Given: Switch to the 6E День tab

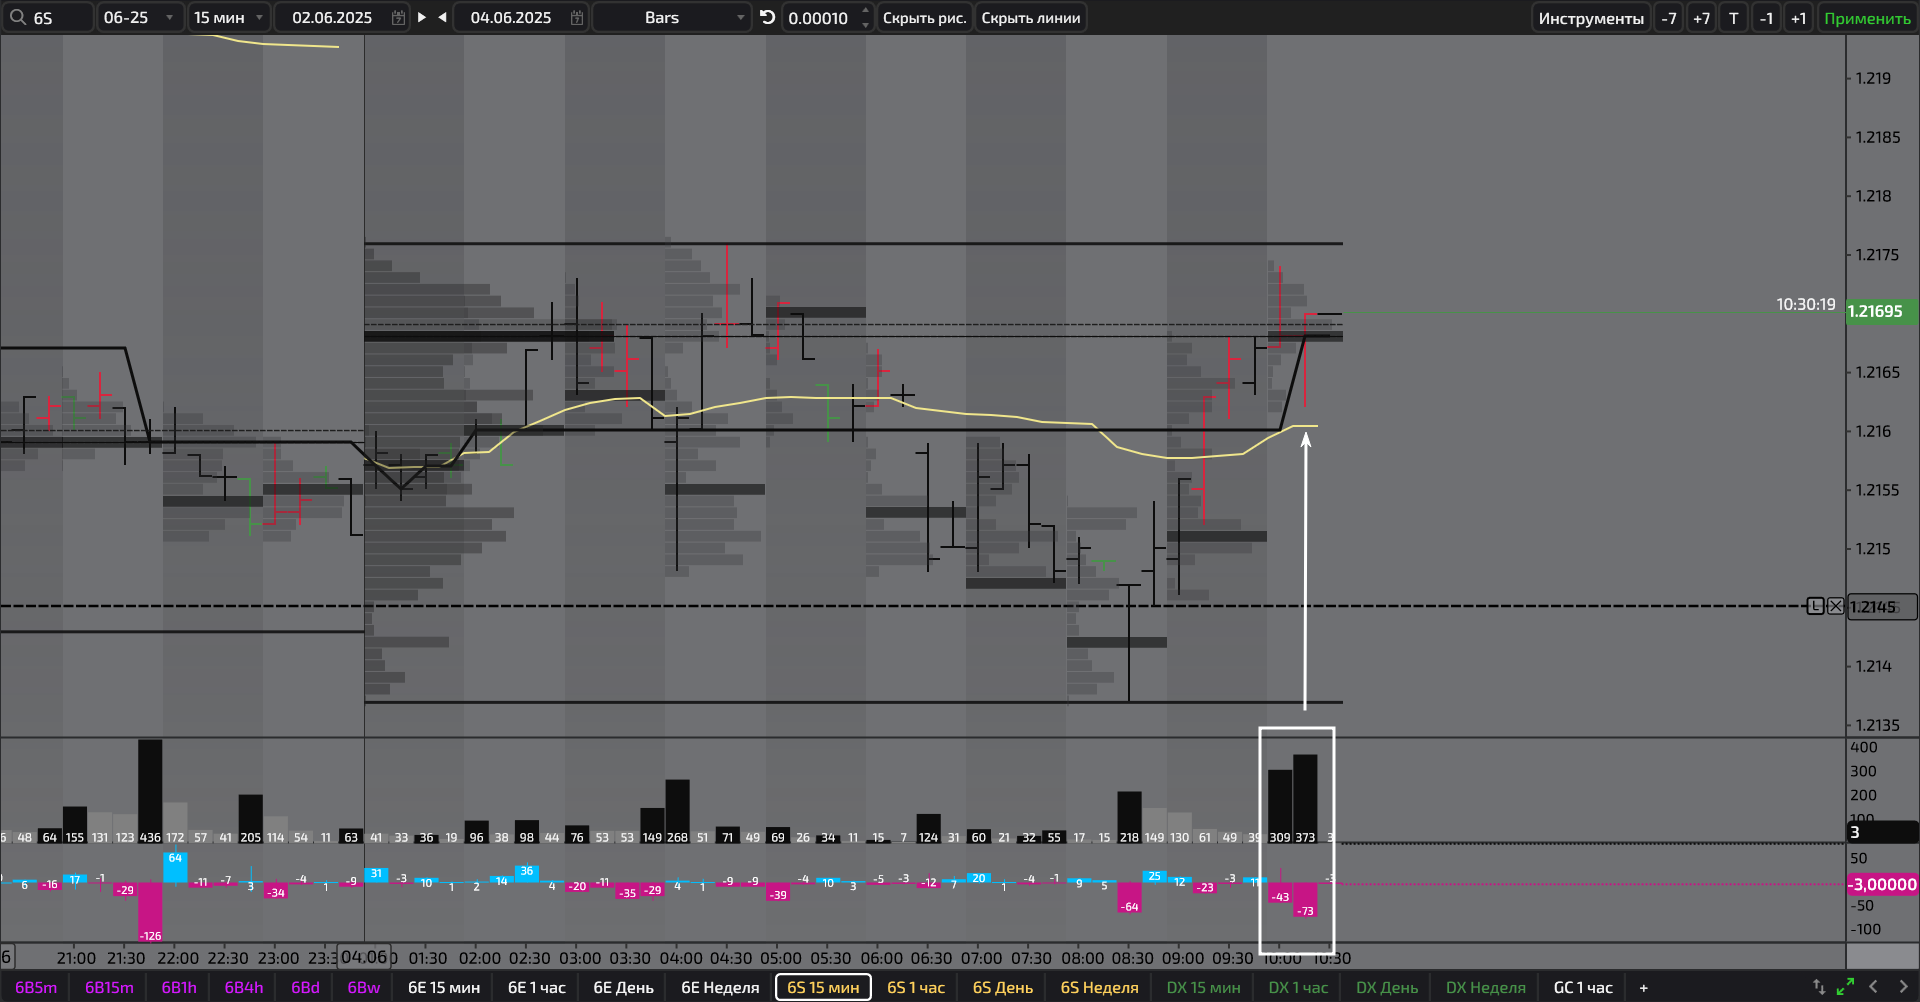Looking at the screenshot, I should (623, 987).
